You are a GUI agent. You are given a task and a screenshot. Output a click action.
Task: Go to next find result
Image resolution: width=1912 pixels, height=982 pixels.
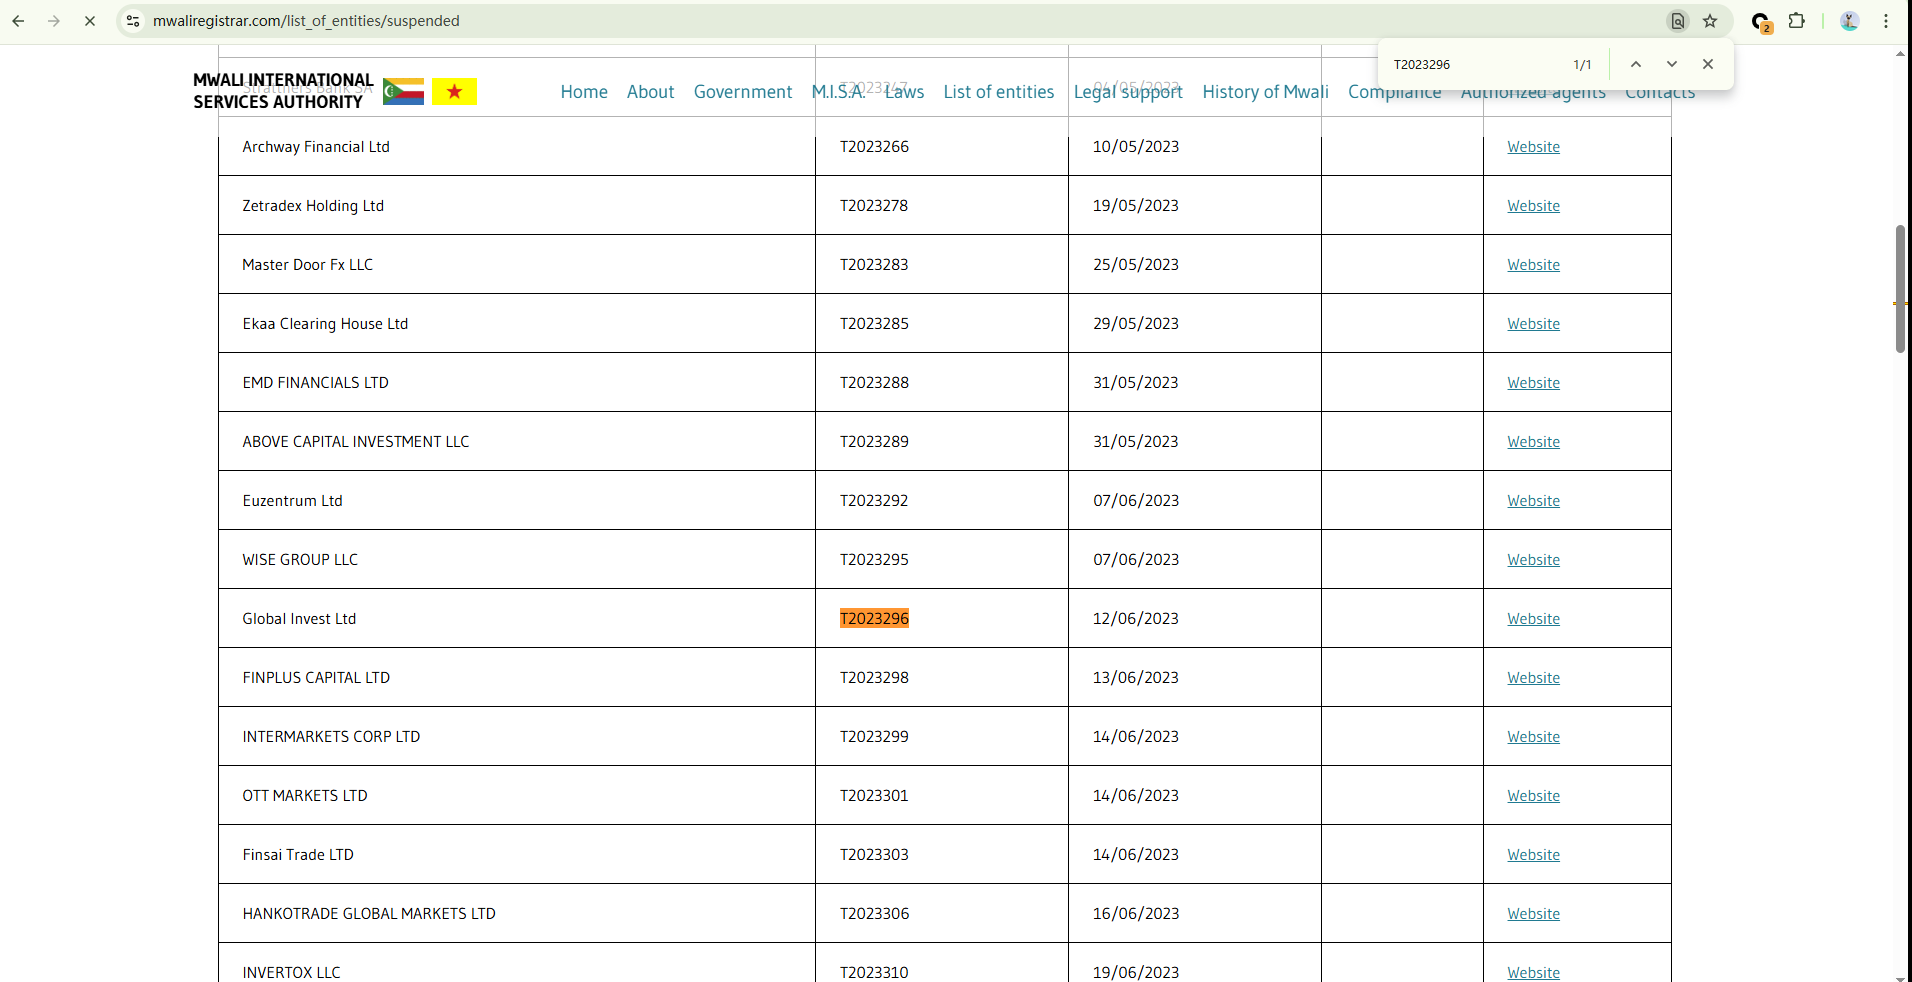click(x=1672, y=64)
